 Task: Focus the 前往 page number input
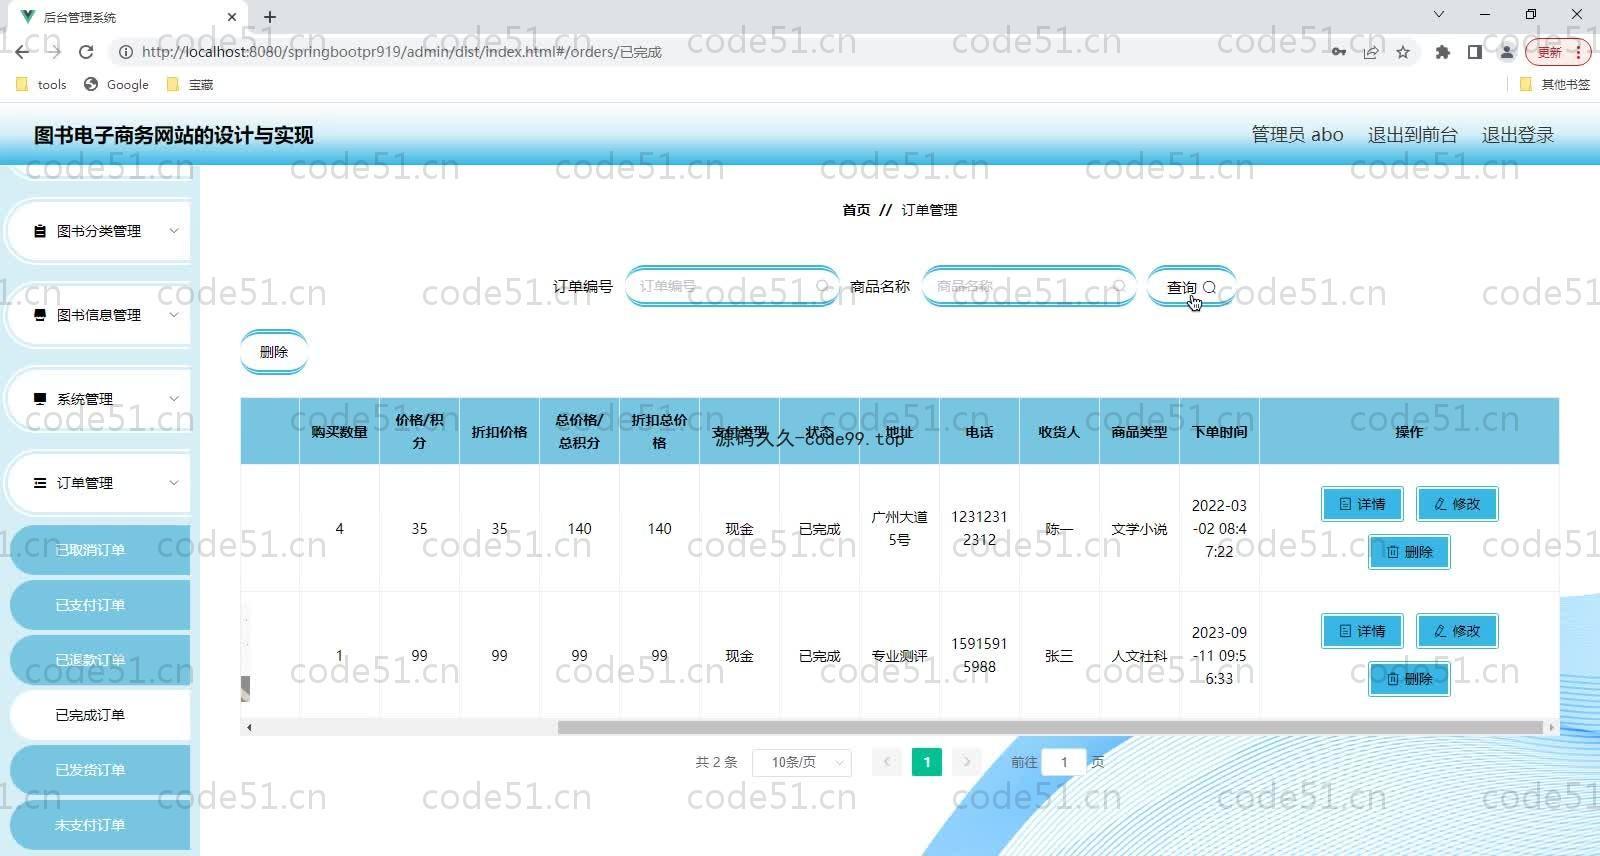[x=1064, y=762]
